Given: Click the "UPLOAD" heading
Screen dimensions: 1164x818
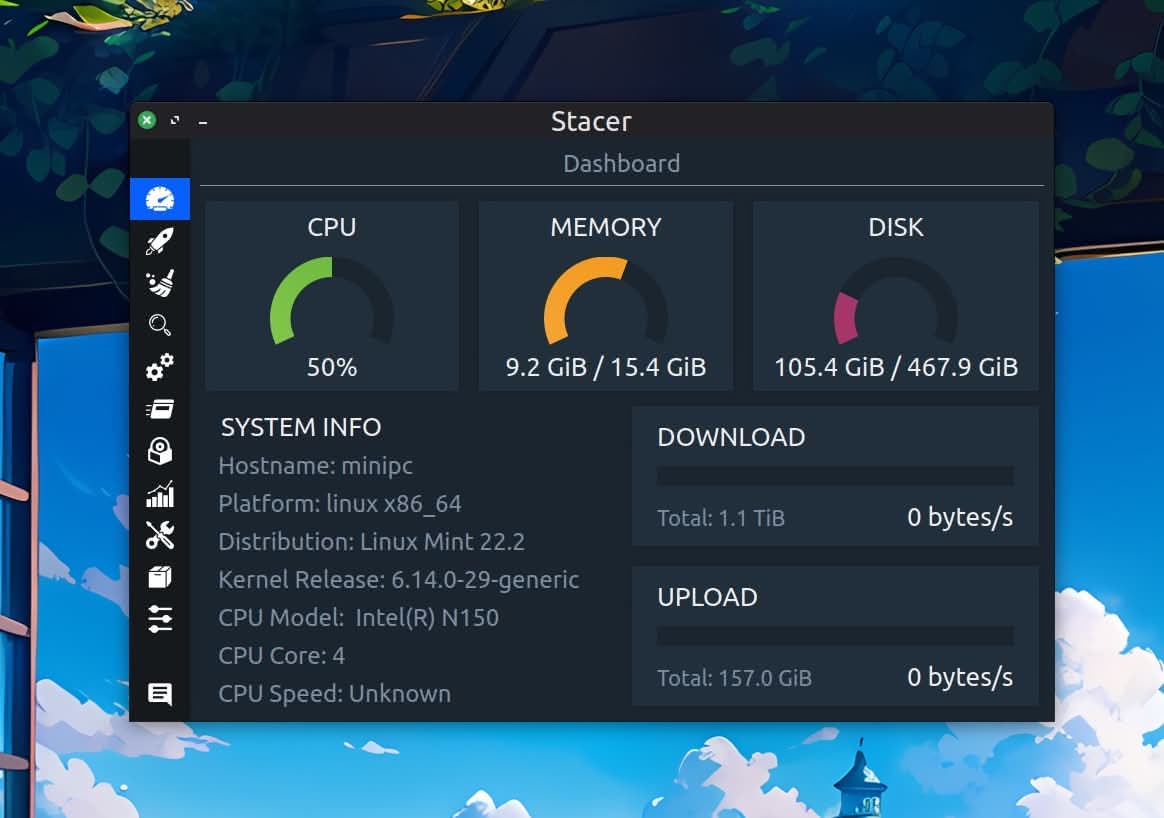Looking at the screenshot, I should click(x=707, y=598).
